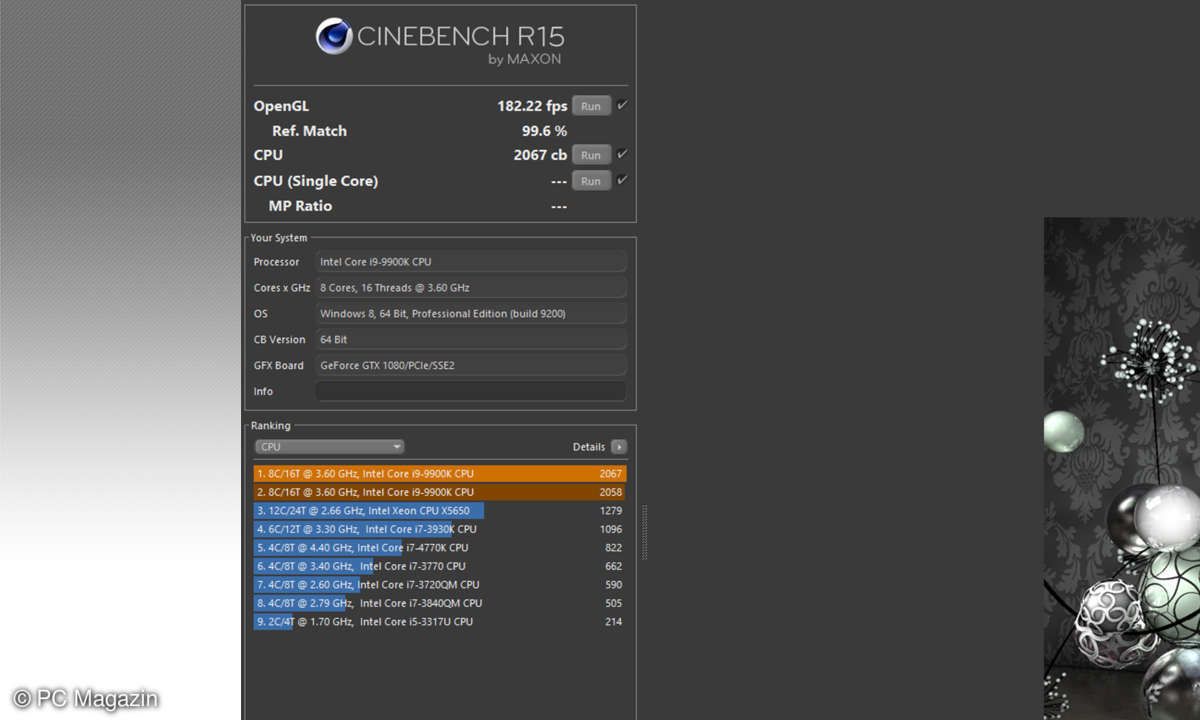Click the Ref. Match value 99.6 %
Viewport: 1200px width, 720px height.
544,131
